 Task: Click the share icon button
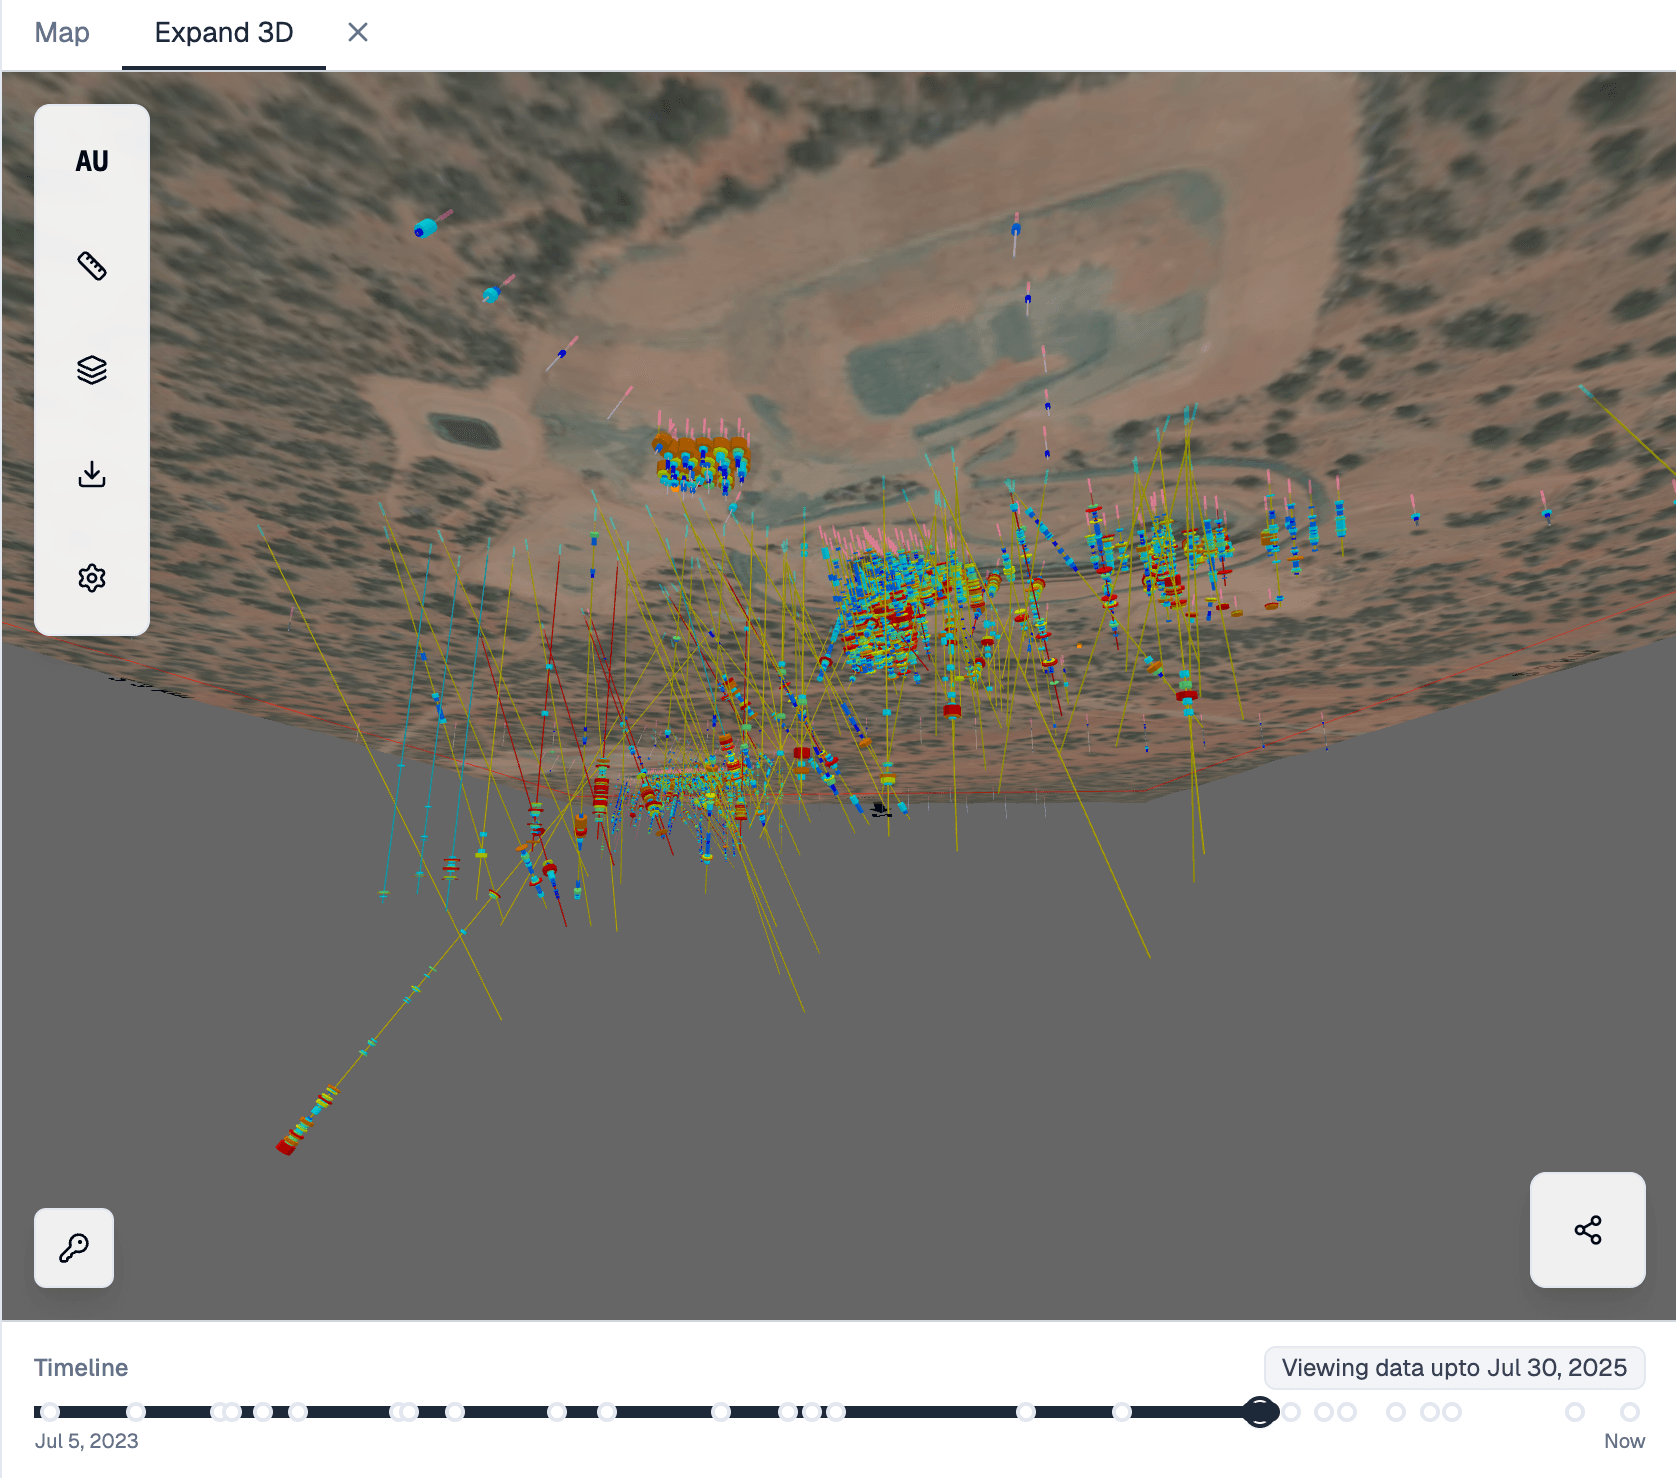[1587, 1230]
